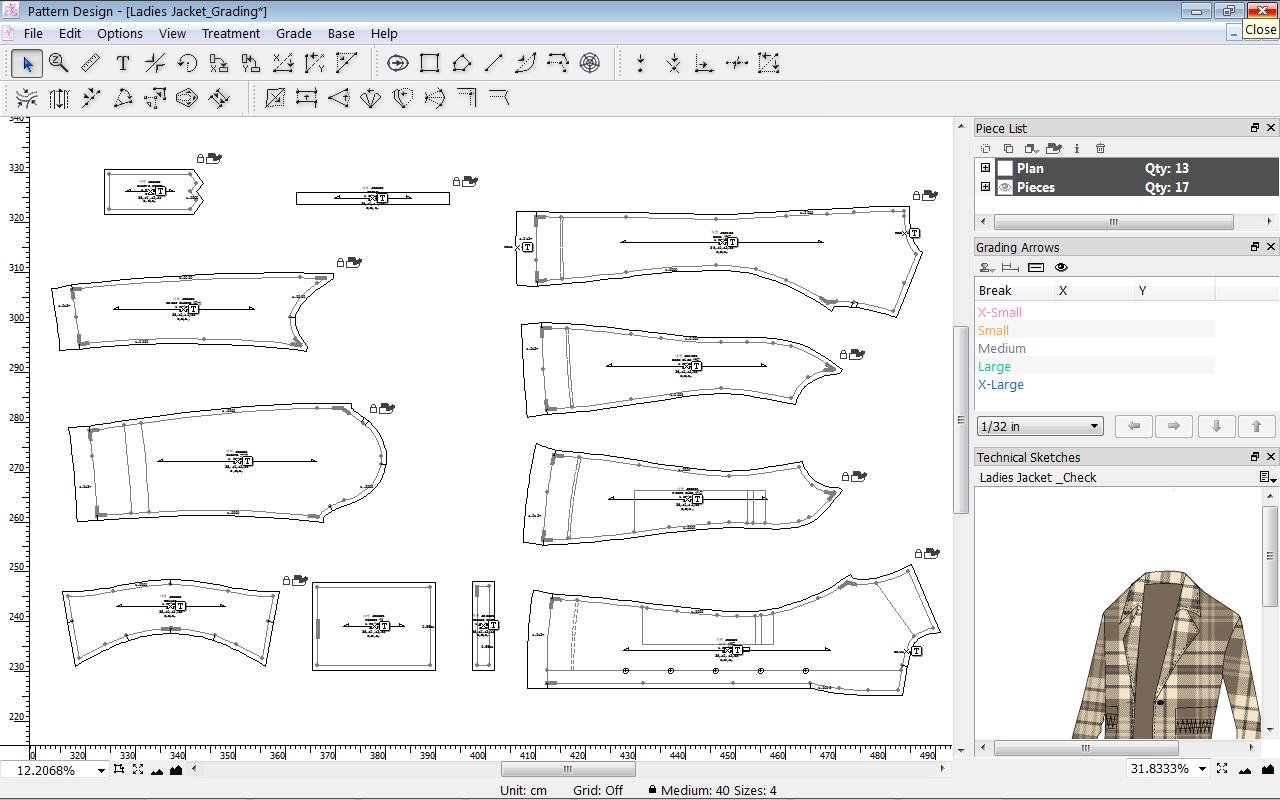Viewport: 1280px width, 800px height.
Task: Expand the Plan tree node
Action: pyautogui.click(x=985, y=168)
